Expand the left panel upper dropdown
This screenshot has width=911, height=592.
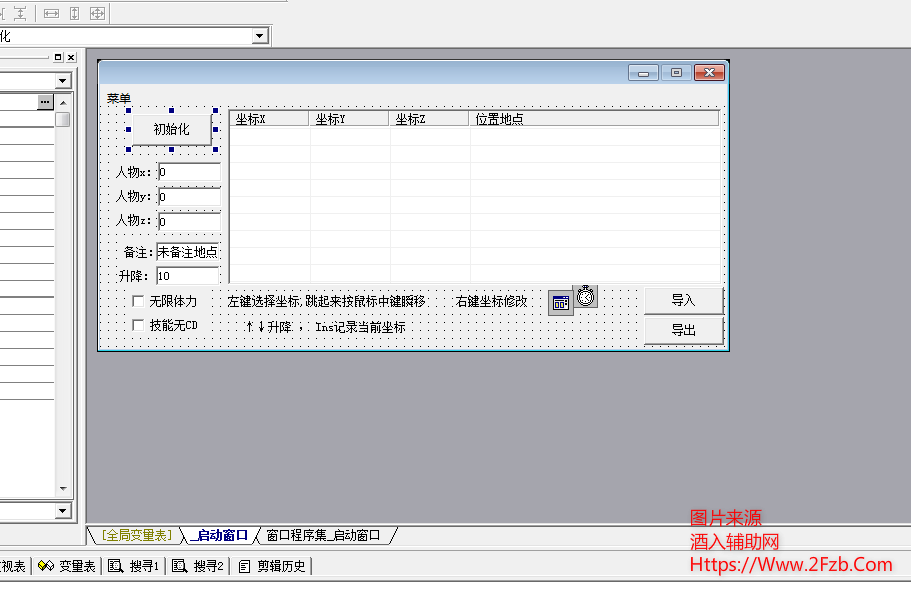tap(63, 81)
